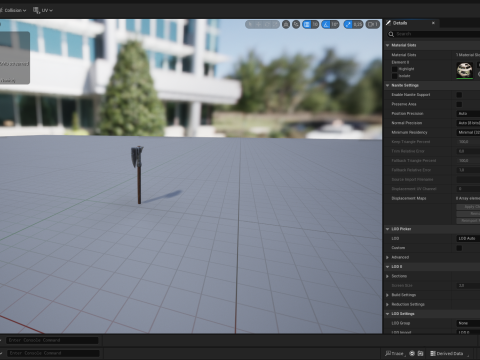The image size is (480, 360).
Task: Open the camera speed control
Action: [373, 24]
